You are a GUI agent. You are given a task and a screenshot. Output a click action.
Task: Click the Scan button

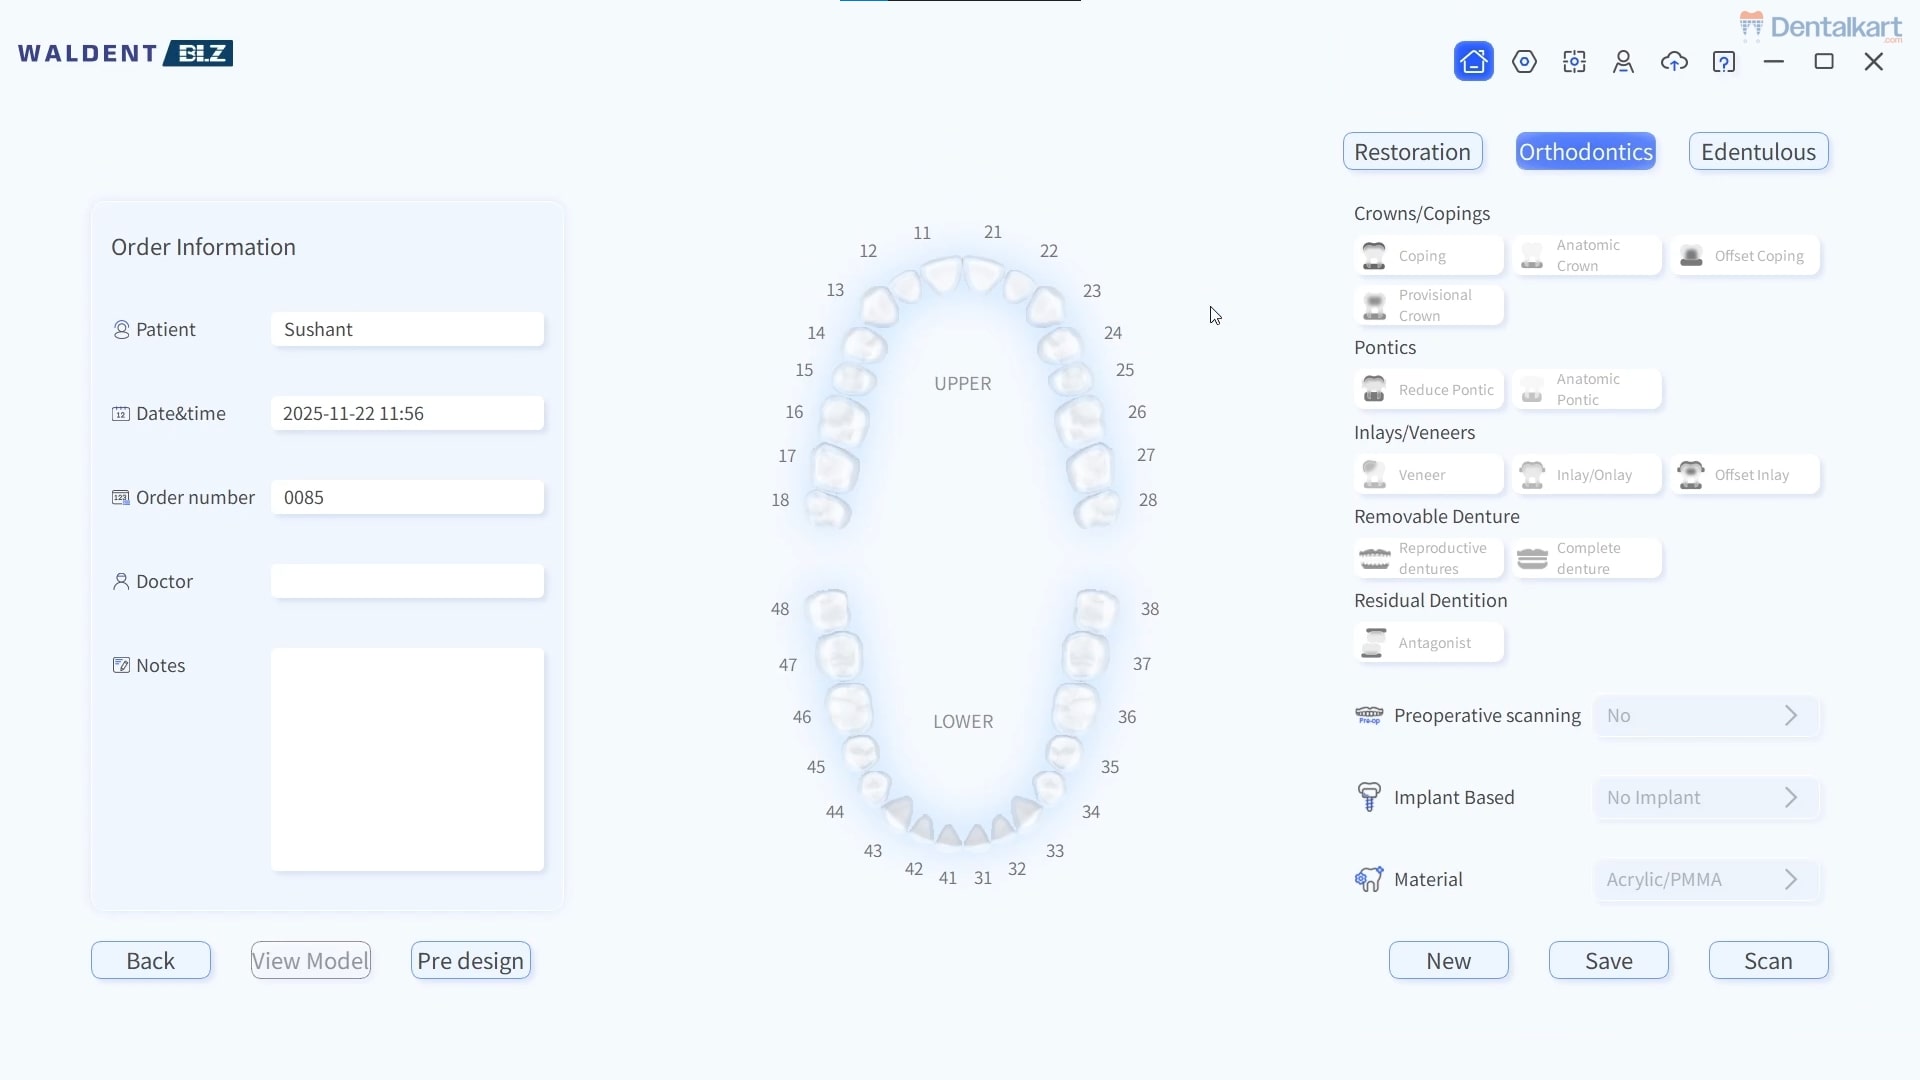1768,961
